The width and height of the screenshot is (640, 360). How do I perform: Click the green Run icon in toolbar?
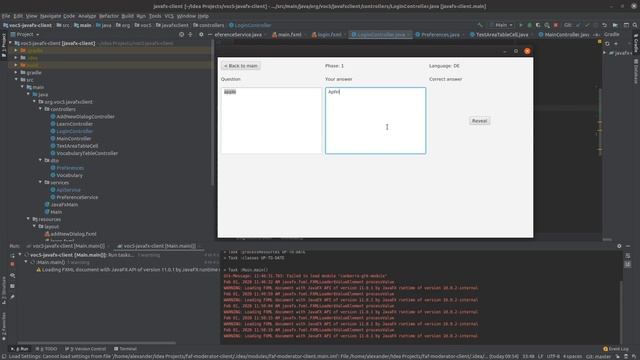click(520, 25)
